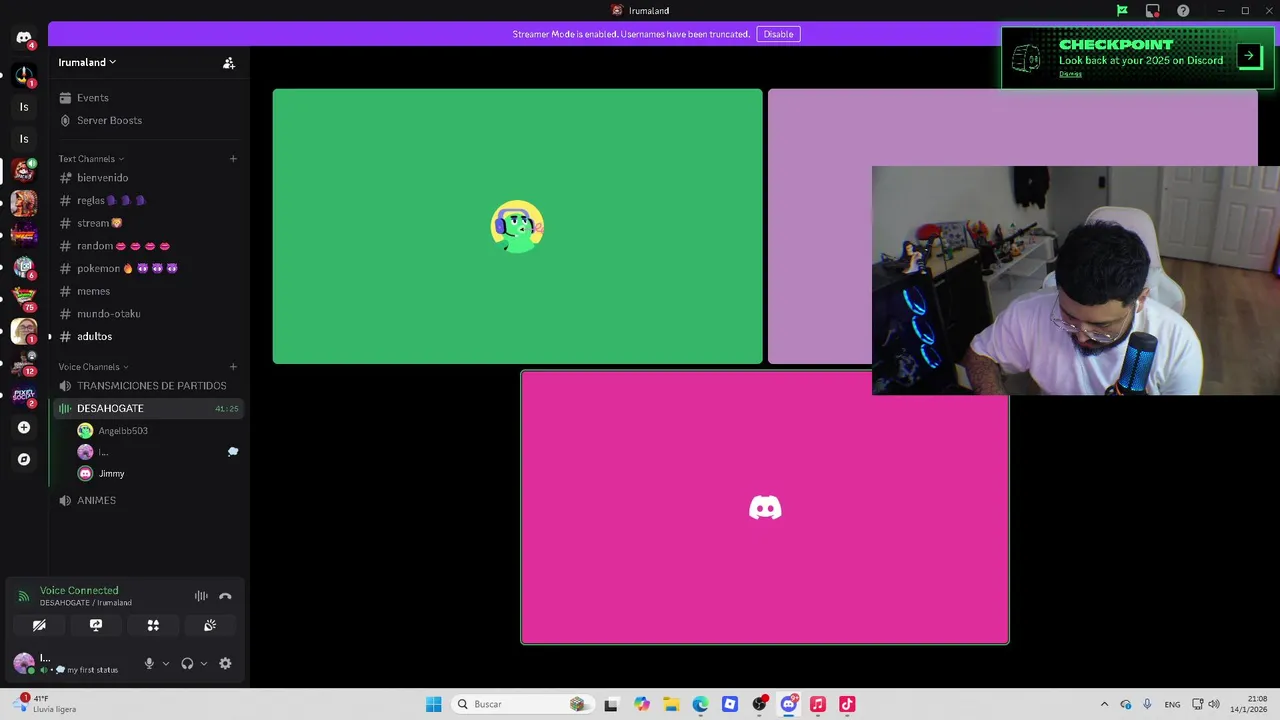Invite people to the Irumaland server
The height and width of the screenshot is (720, 1280).
click(229, 62)
